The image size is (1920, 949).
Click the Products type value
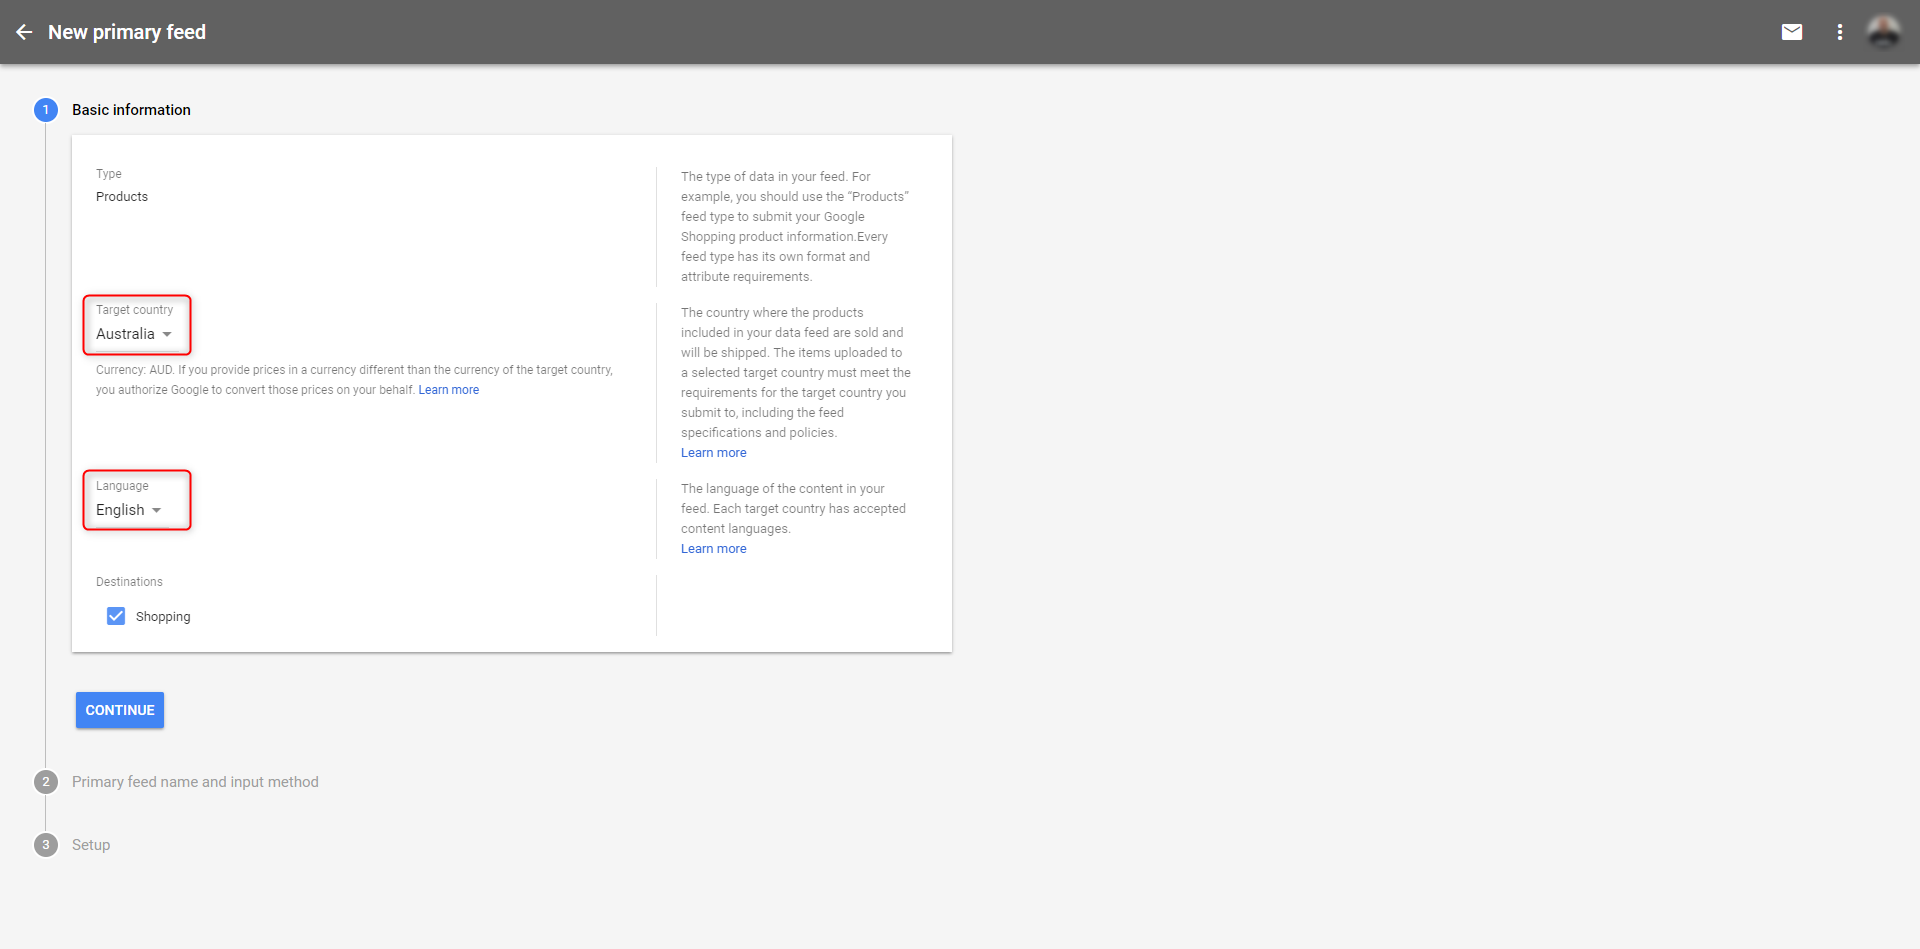pos(122,197)
